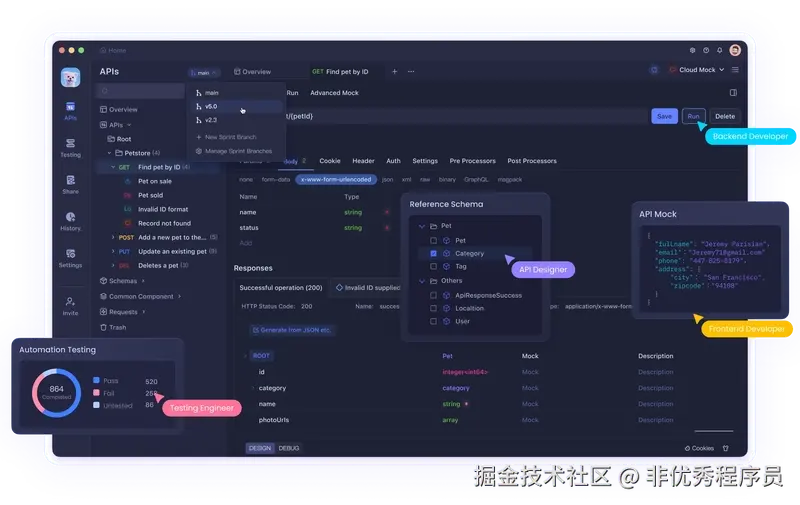
Task: Click the Trash item in the API tree
Action: click(x=113, y=327)
